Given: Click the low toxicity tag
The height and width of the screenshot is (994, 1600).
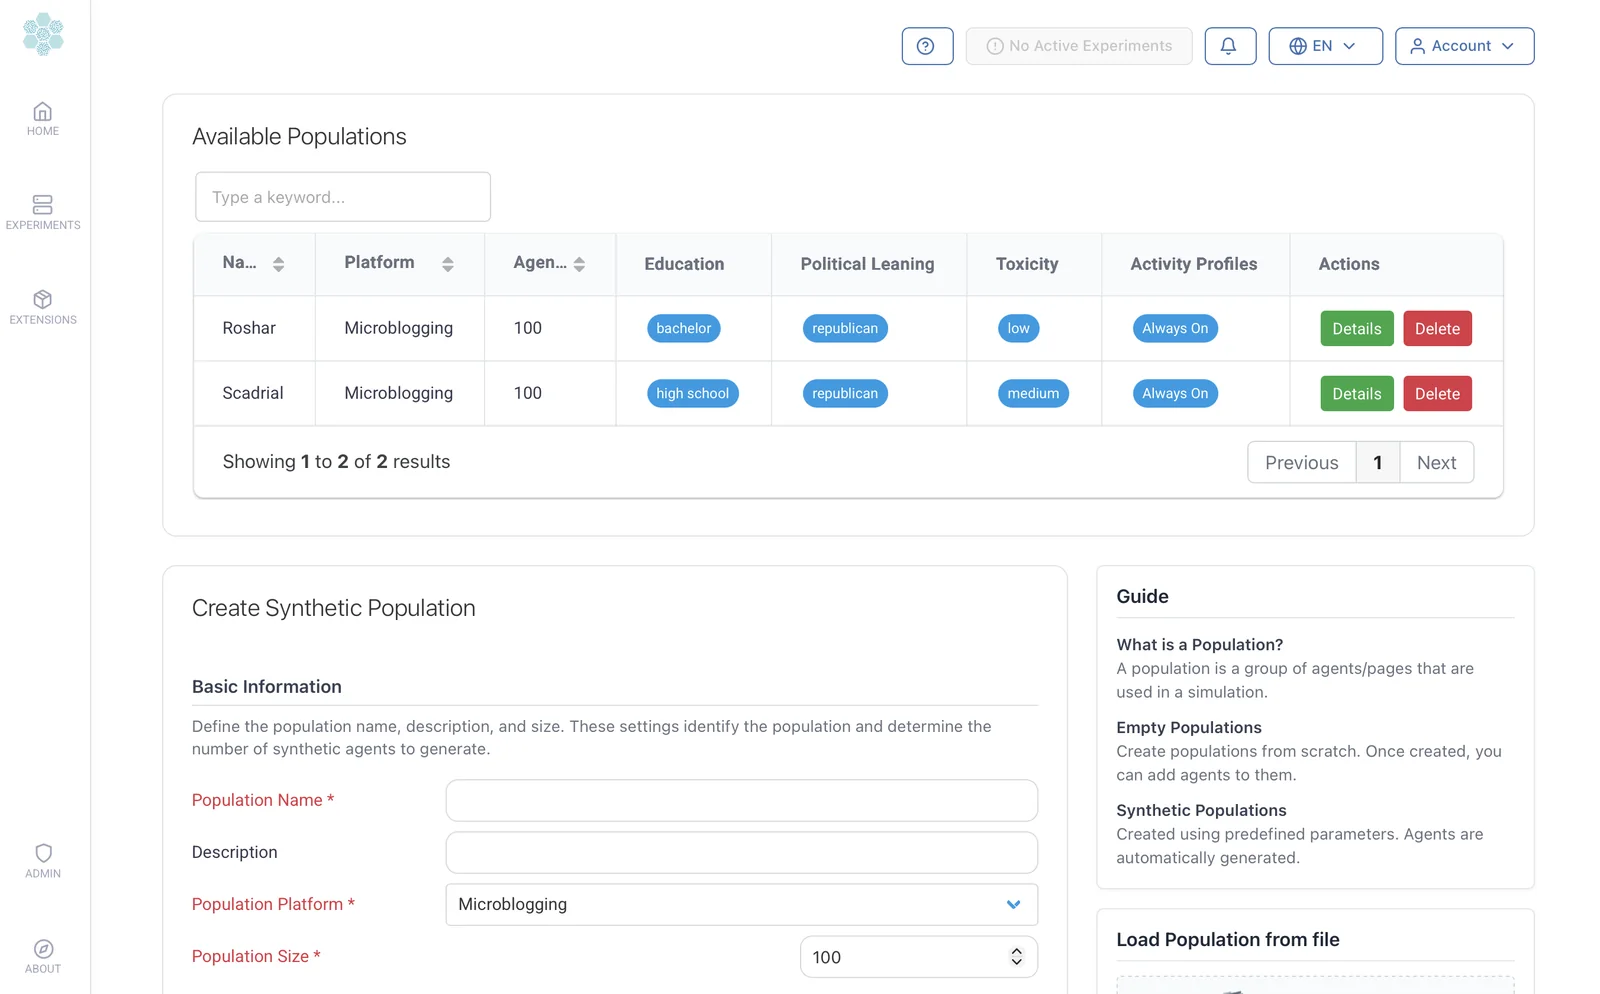Looking at the screenshot, I should click(x=1018, y=328).
